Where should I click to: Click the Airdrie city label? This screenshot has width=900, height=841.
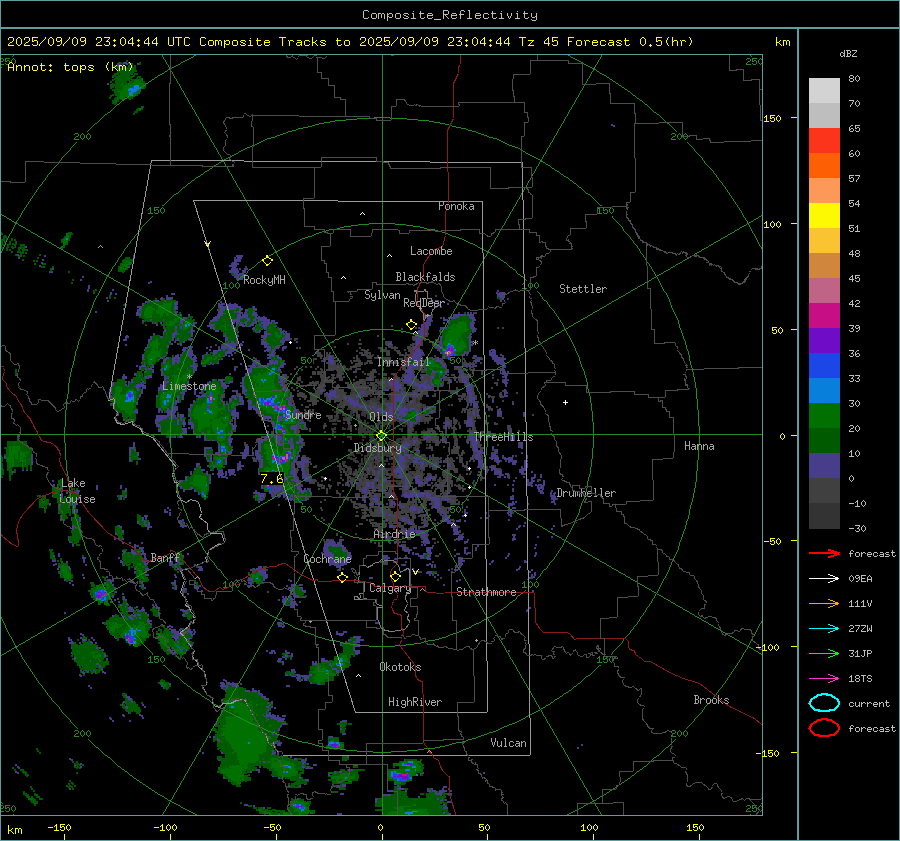tap(394, 534)
